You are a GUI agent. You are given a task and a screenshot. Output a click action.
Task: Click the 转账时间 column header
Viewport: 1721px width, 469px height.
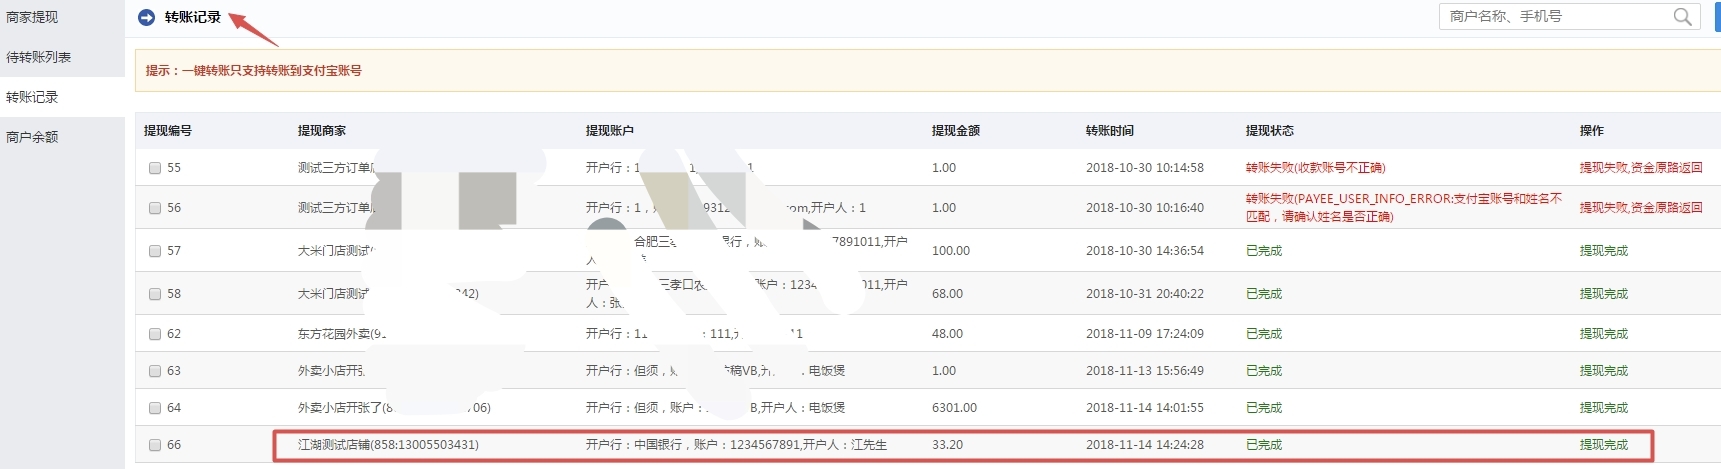tap(1109, 131)
